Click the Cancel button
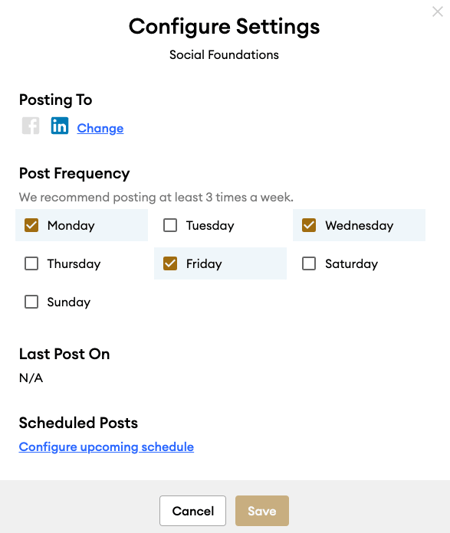 tap(193, 511)
